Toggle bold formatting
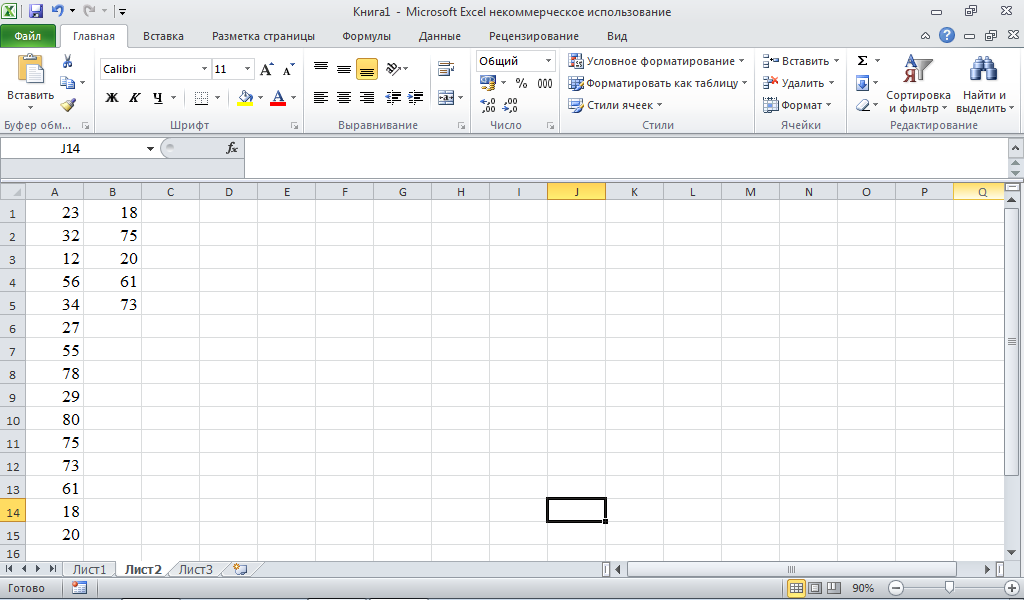This screenshot has width=1024, height=600. [112, 98]
